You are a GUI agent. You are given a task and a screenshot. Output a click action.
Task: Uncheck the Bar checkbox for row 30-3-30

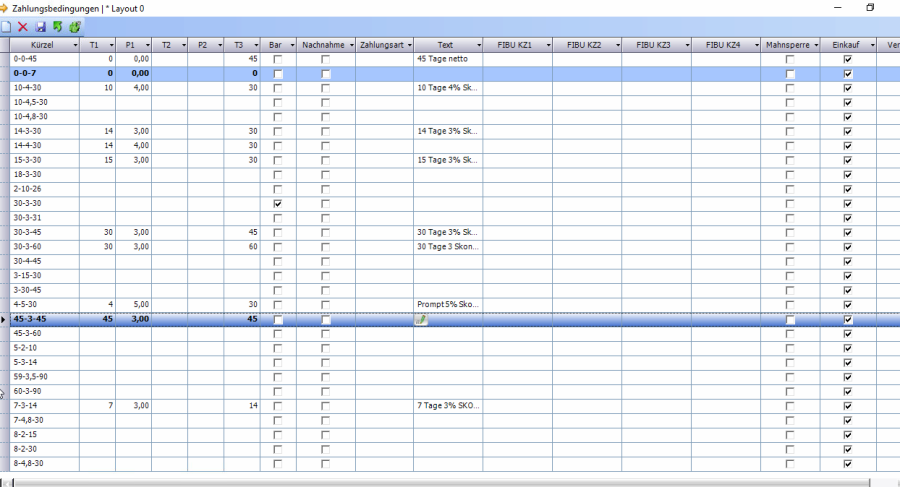(x=278, y=203)
